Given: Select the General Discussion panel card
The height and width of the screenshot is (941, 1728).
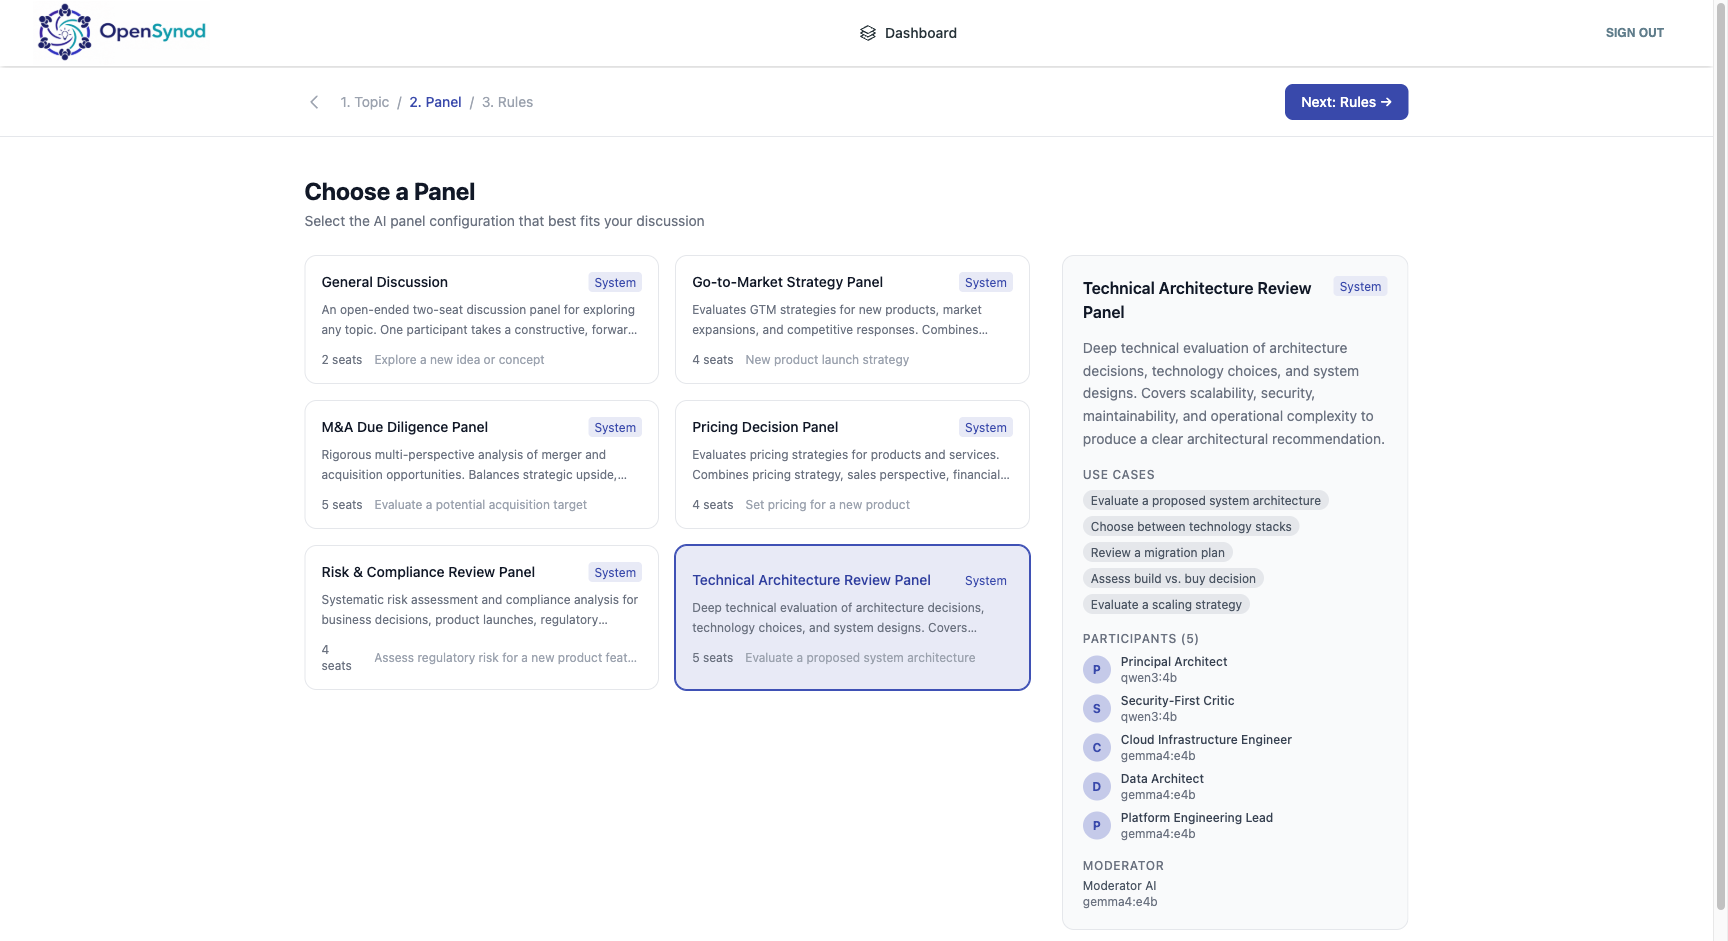Looking at the screenshot, I should 481,319.
